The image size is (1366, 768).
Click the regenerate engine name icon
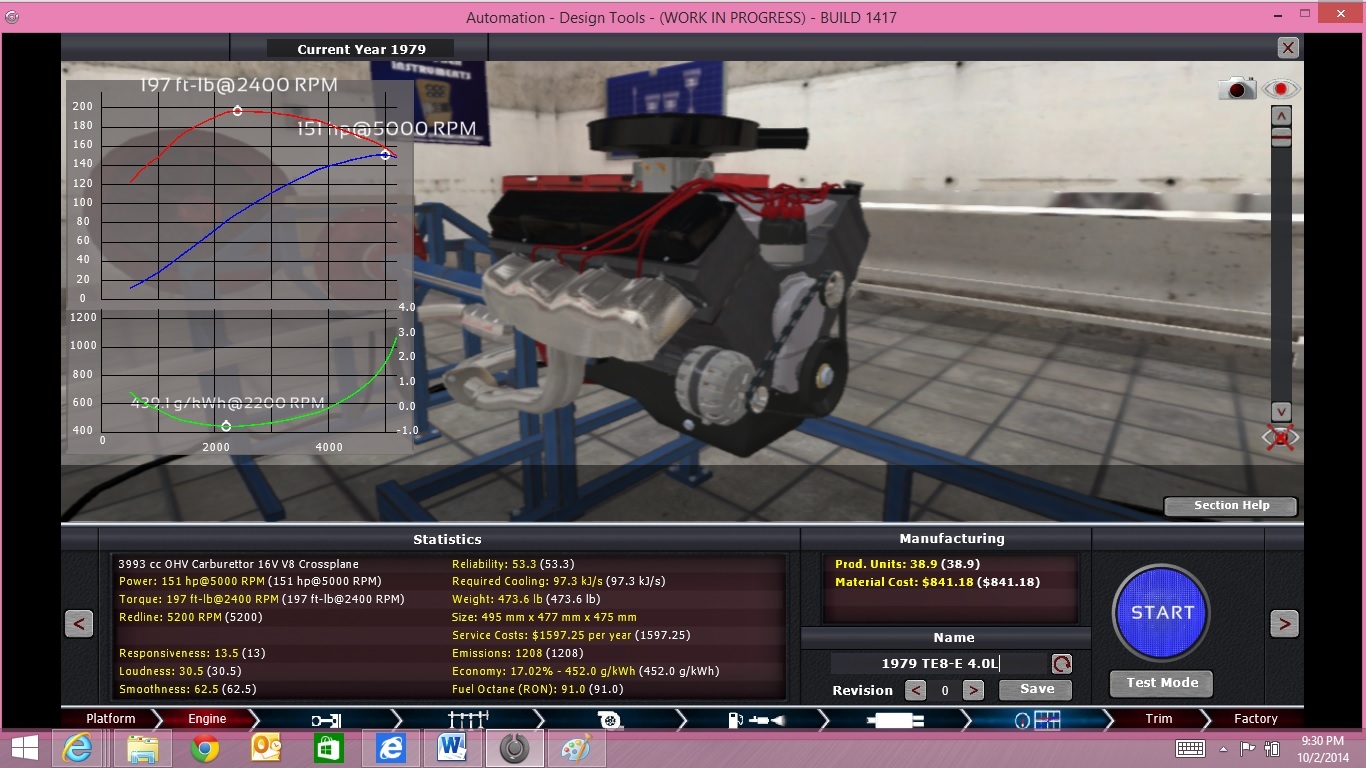pos(1061,664)
